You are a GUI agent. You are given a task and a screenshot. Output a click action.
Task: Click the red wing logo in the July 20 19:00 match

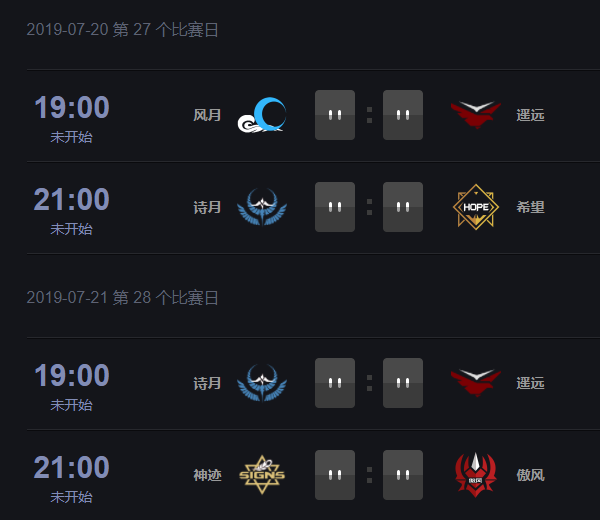point(476,115)
